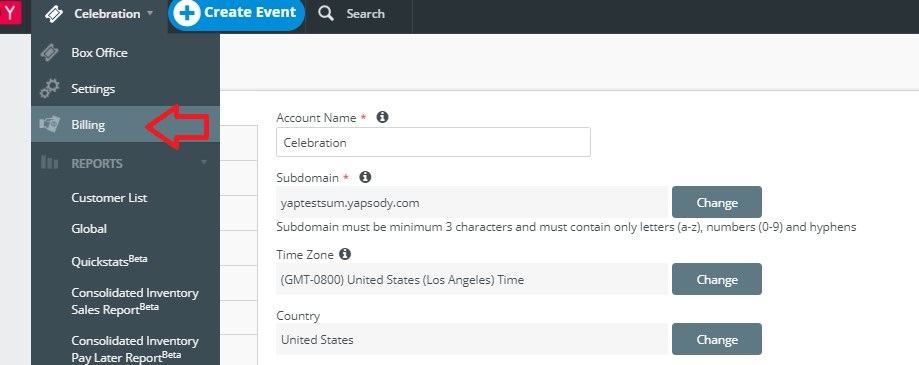Click the Subdomain info icon

point(365,176)
